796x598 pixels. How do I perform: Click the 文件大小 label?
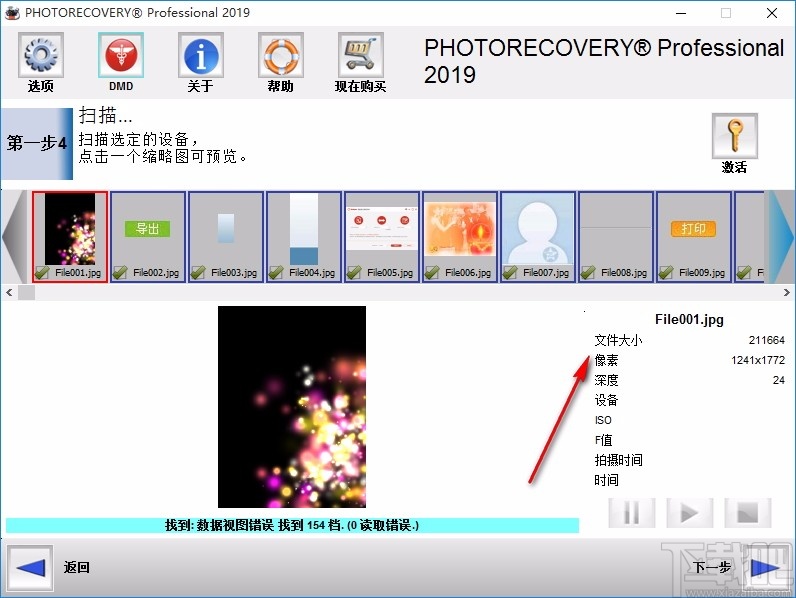coord(618,340)
